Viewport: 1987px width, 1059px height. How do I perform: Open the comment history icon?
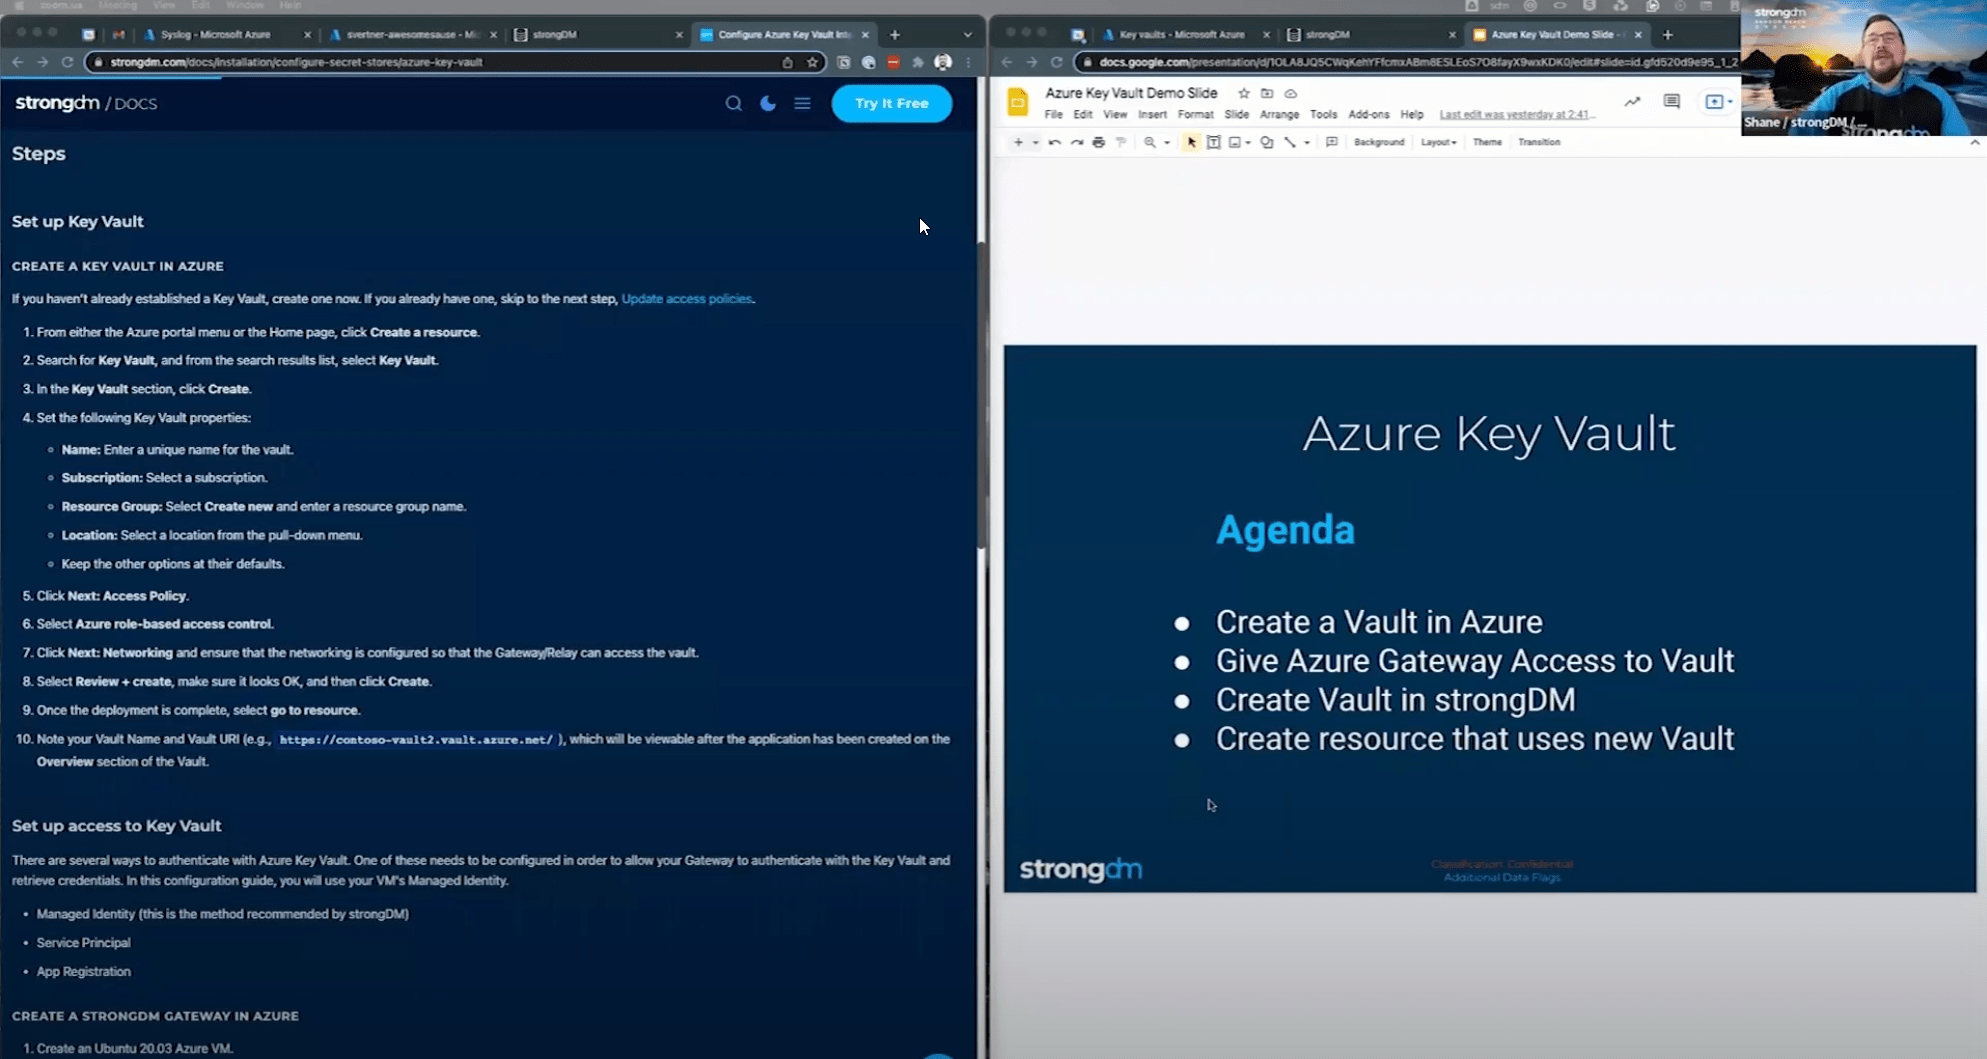click(x=1671, y=101)
